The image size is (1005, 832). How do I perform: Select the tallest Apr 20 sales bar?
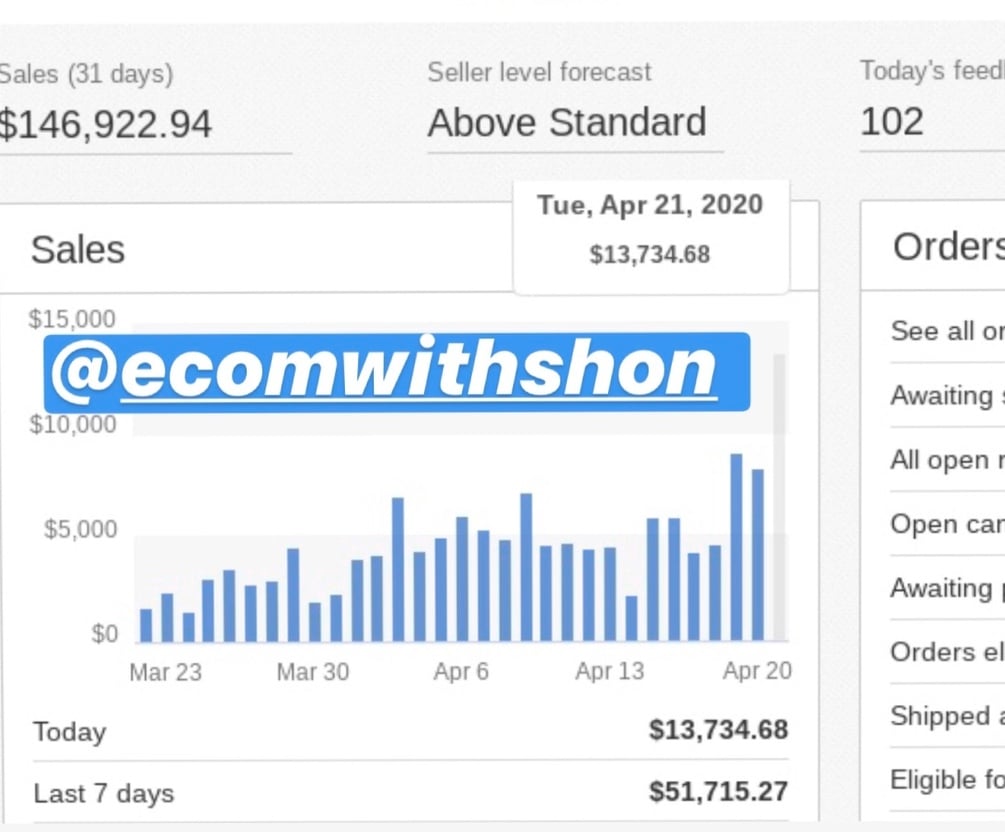pos(737,545)
